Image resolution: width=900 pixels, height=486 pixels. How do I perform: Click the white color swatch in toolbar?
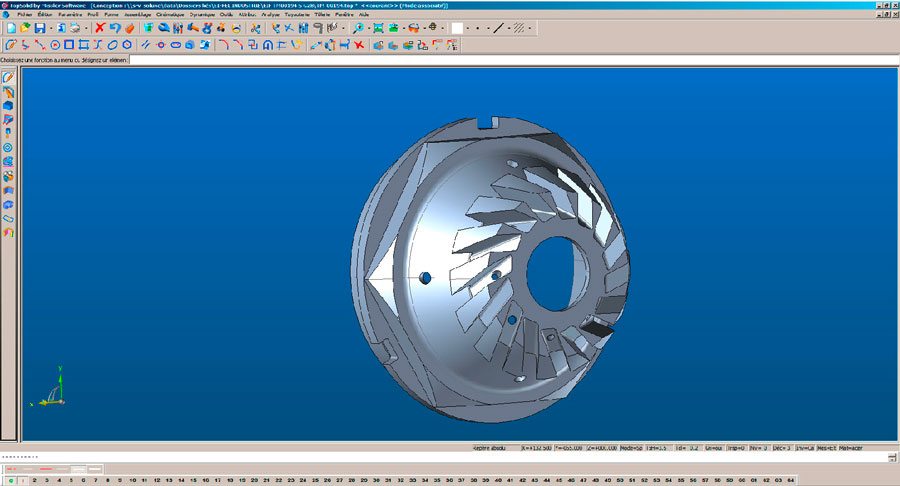tap(457, 28)
